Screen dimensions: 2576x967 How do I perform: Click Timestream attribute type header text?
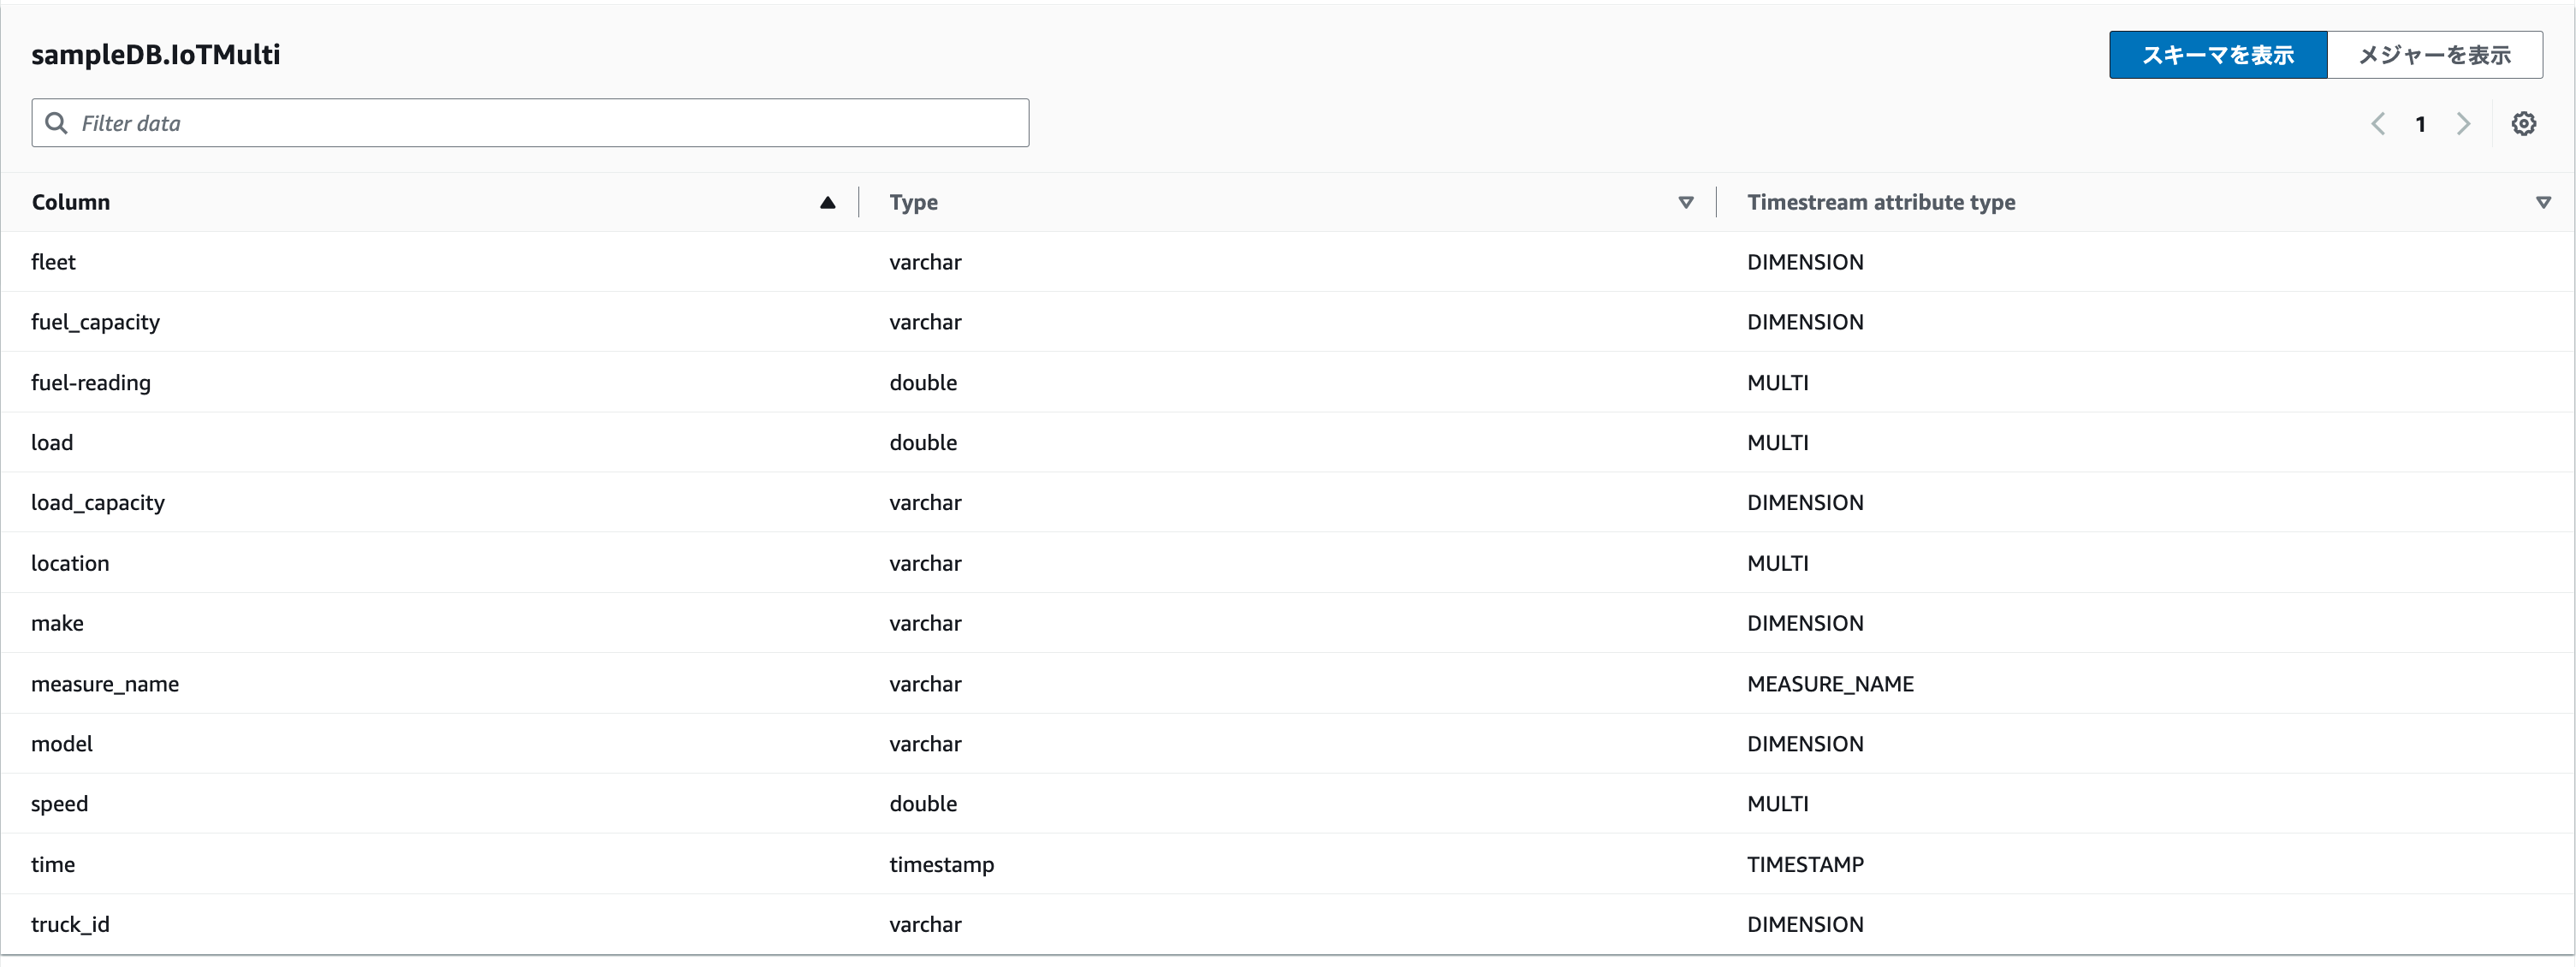click(1880, 202)
